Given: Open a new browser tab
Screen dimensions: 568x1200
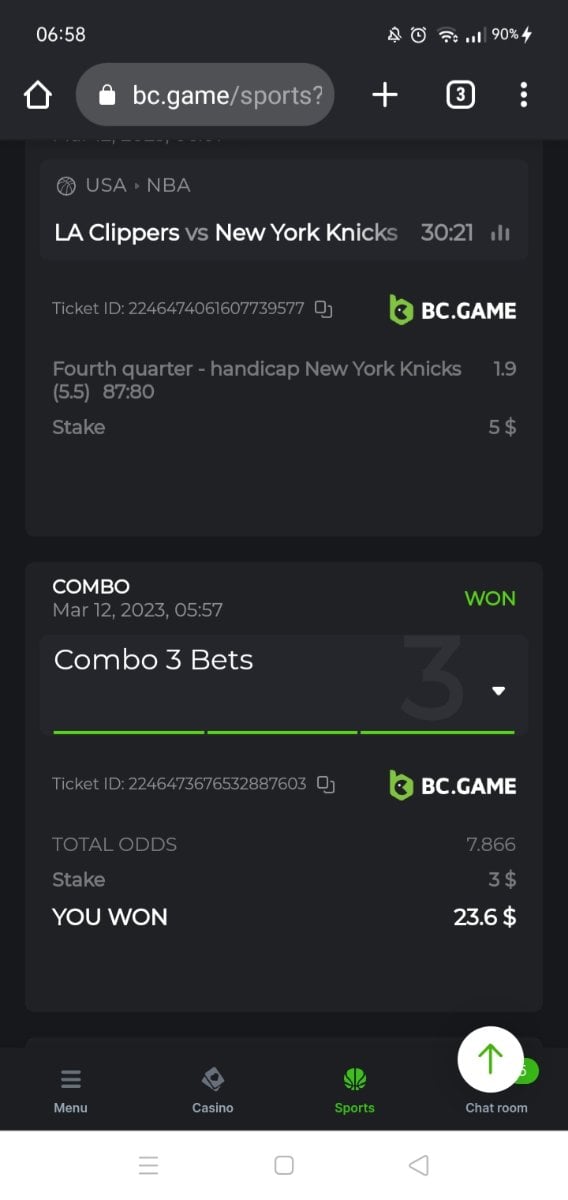Looking at the screenshot, I should point(384,95).
